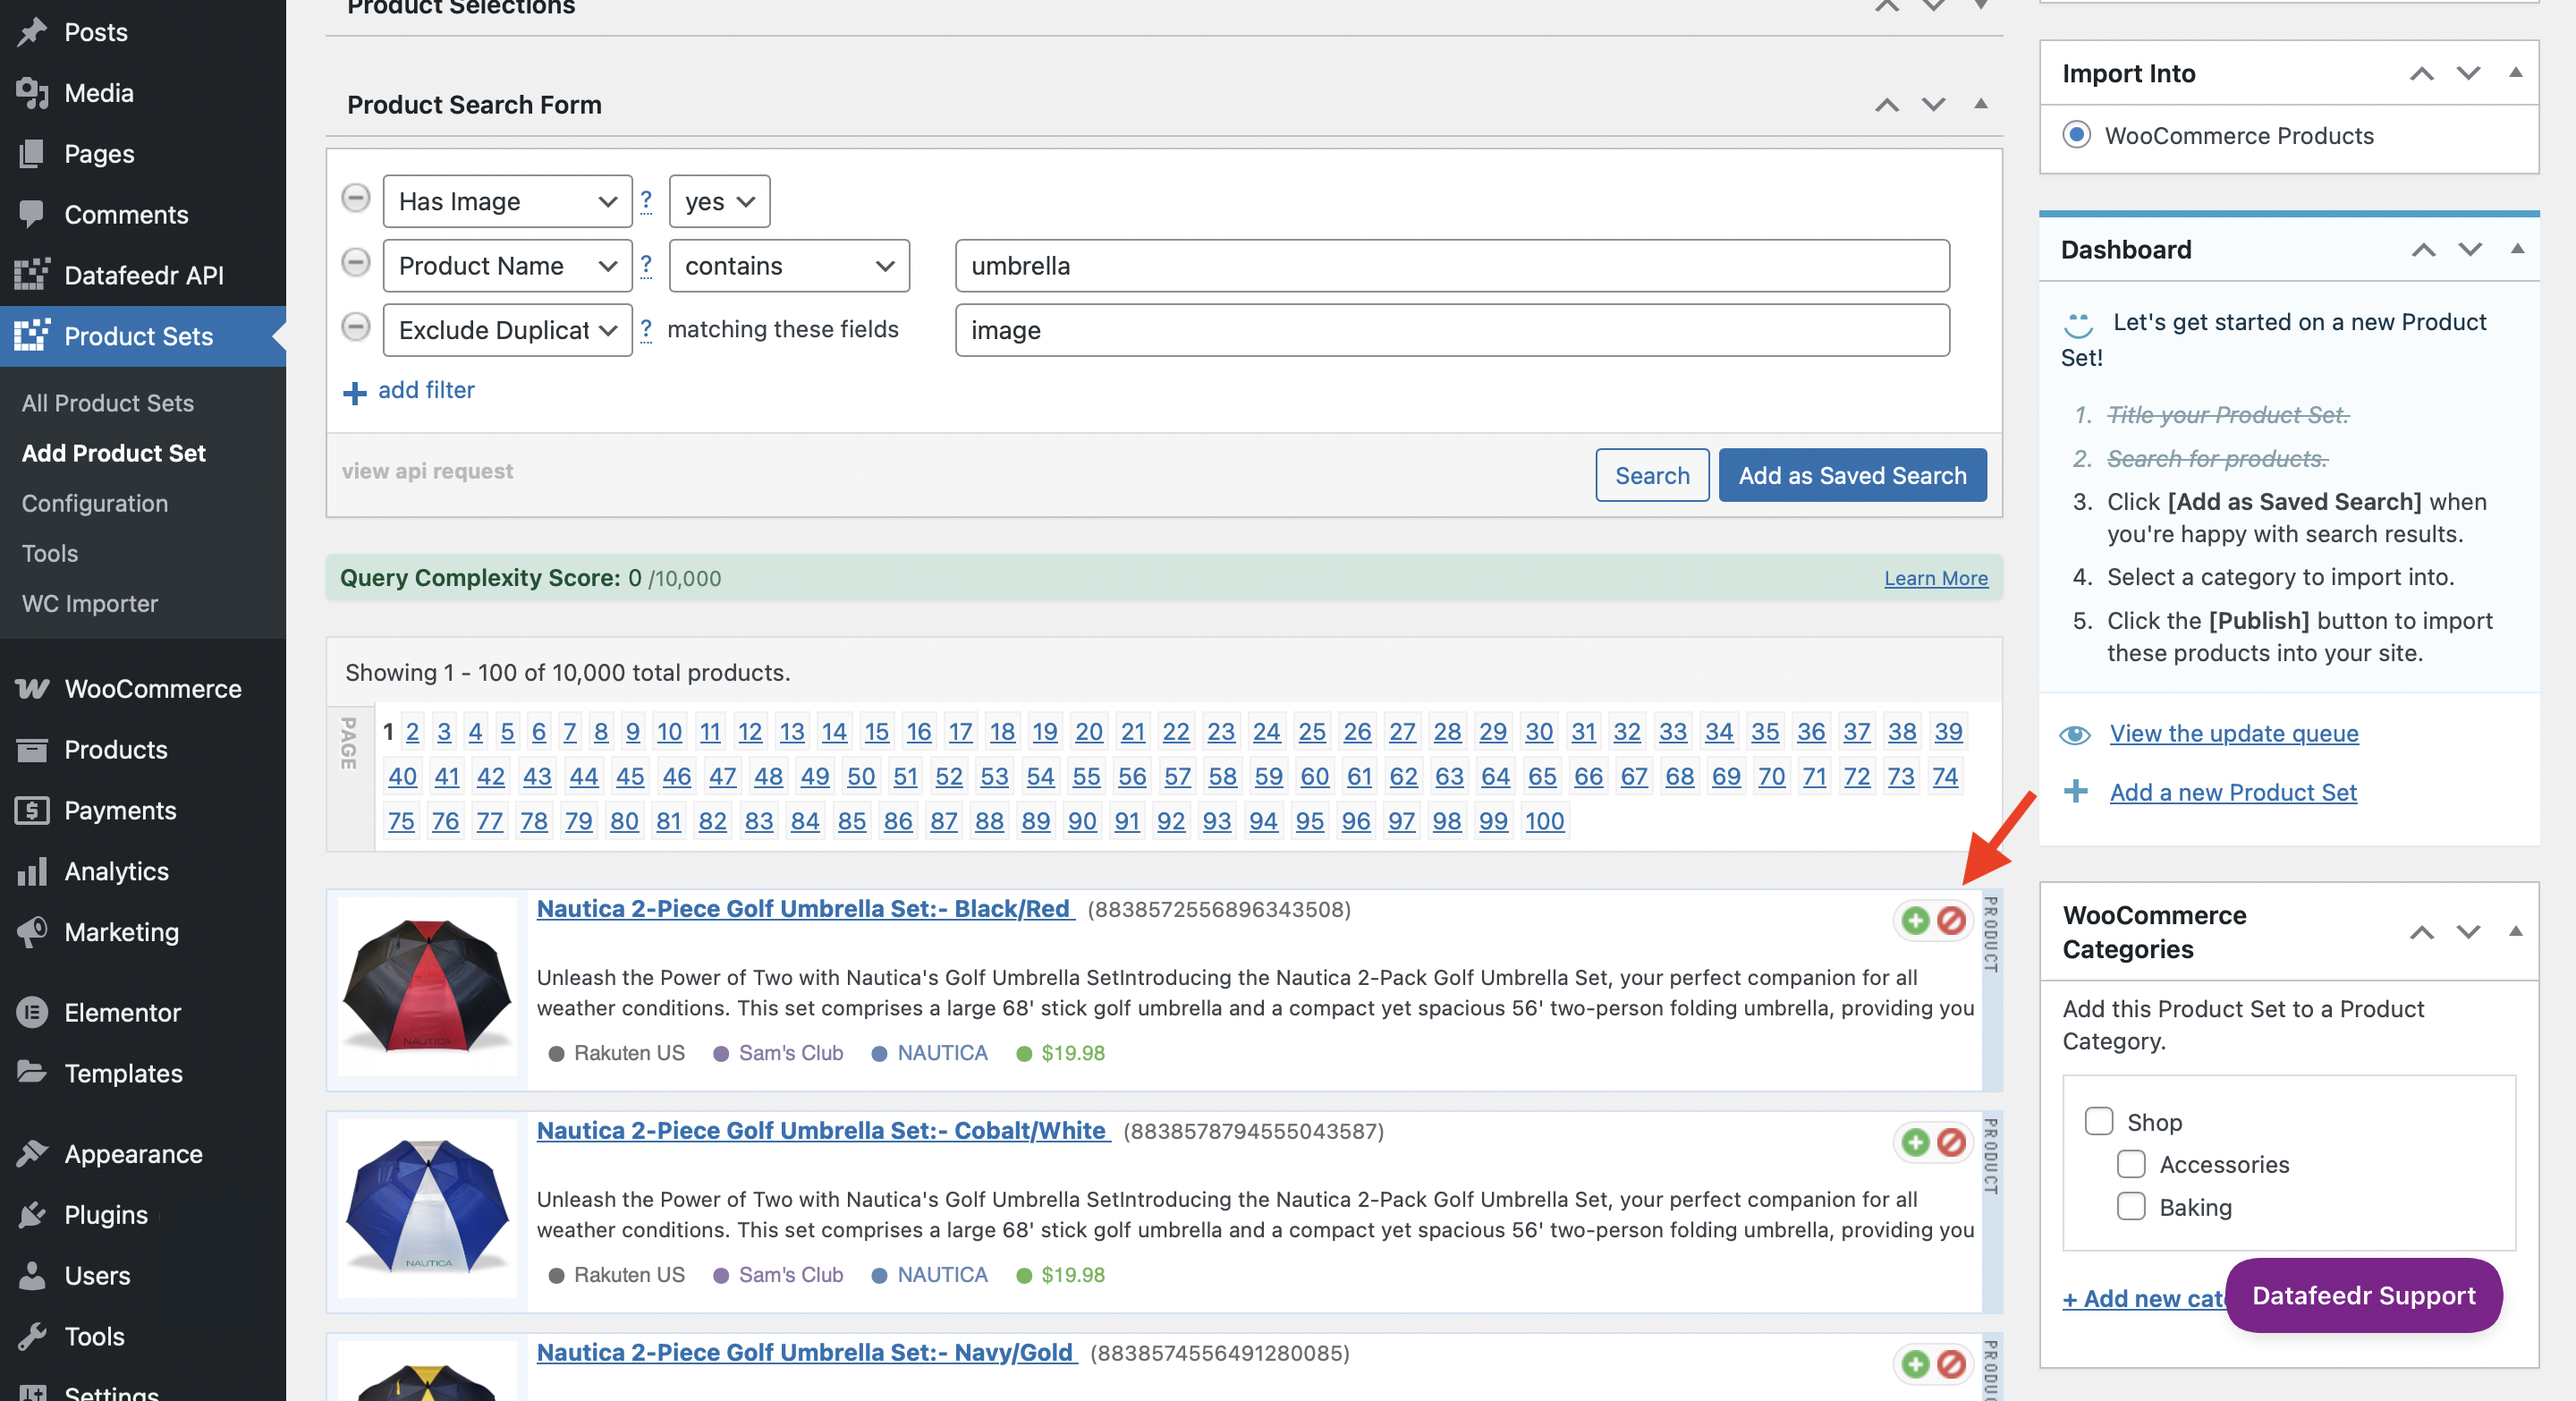Screen dimensions: 2576x1401
Task: Click the Search button
Action: point(1652,475)
